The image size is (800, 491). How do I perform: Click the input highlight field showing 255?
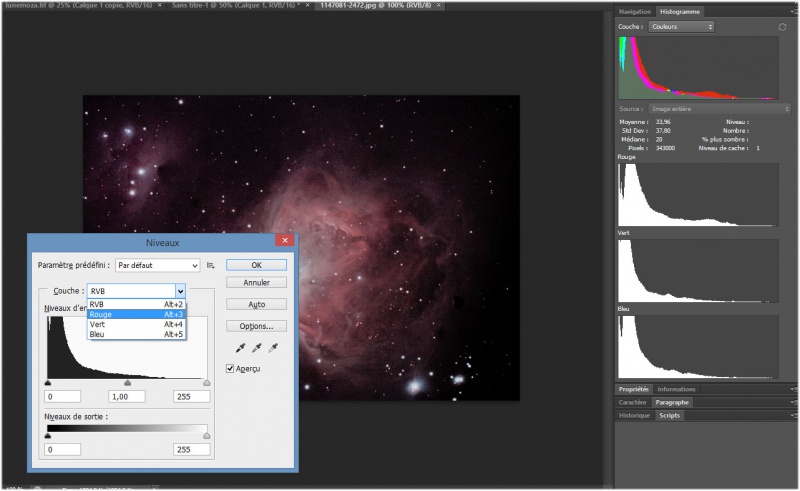(x=191, y=397)
